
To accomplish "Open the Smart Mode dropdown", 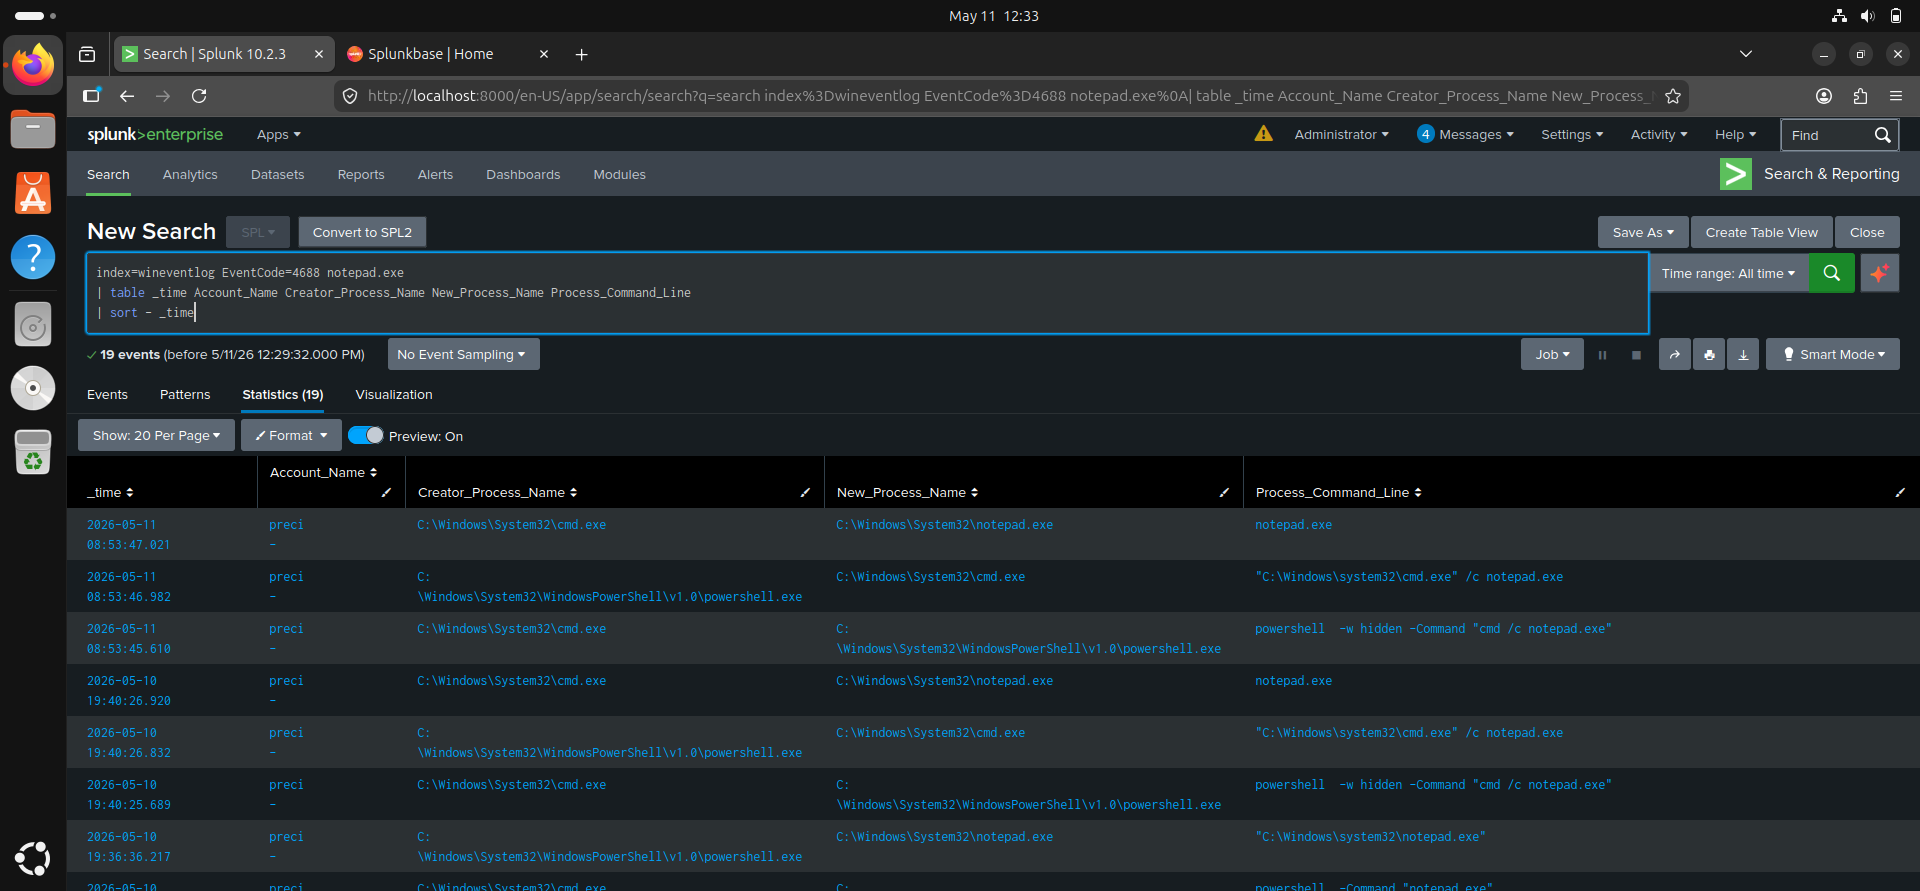I will point(1833,355).
